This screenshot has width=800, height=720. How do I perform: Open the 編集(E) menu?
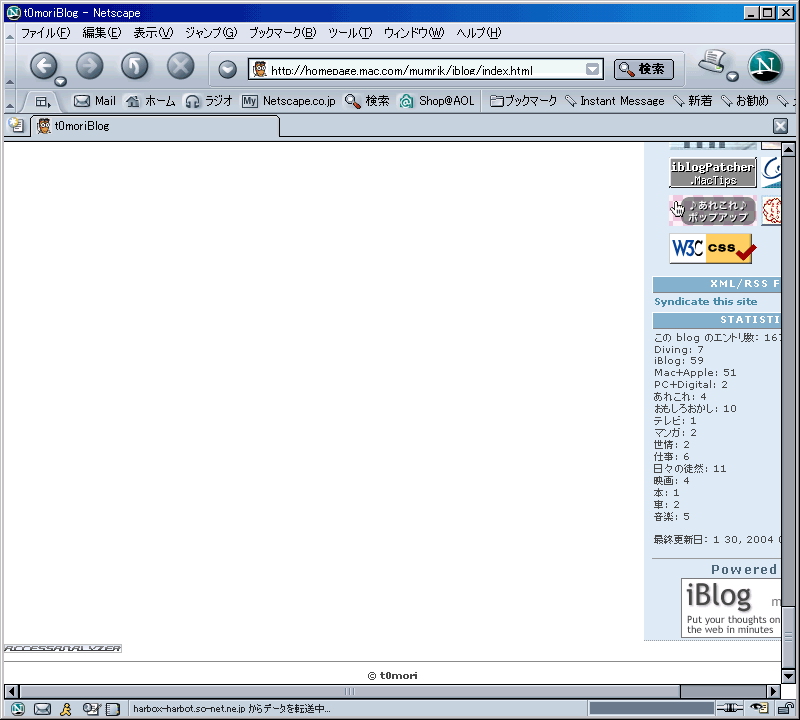(x=102, y=33)
